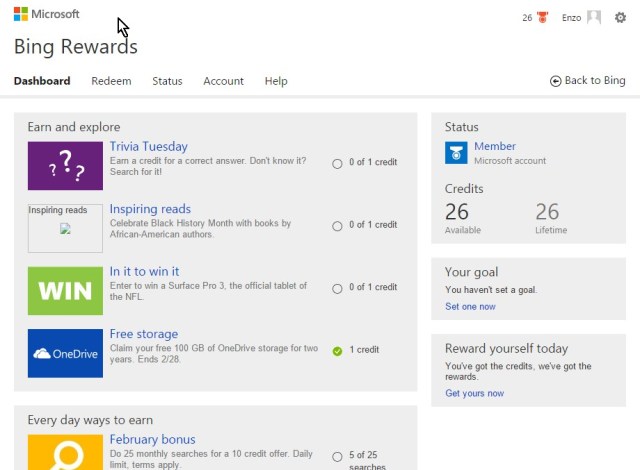The image size is (640, 470).
Task: Click the Inspiring reads credit circle
Action: 337,226
